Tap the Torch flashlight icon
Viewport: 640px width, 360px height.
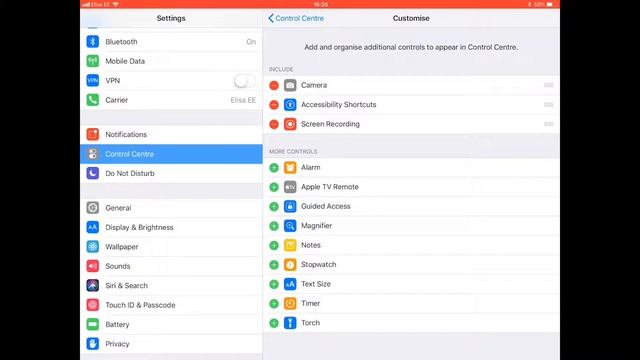point(290,323)
